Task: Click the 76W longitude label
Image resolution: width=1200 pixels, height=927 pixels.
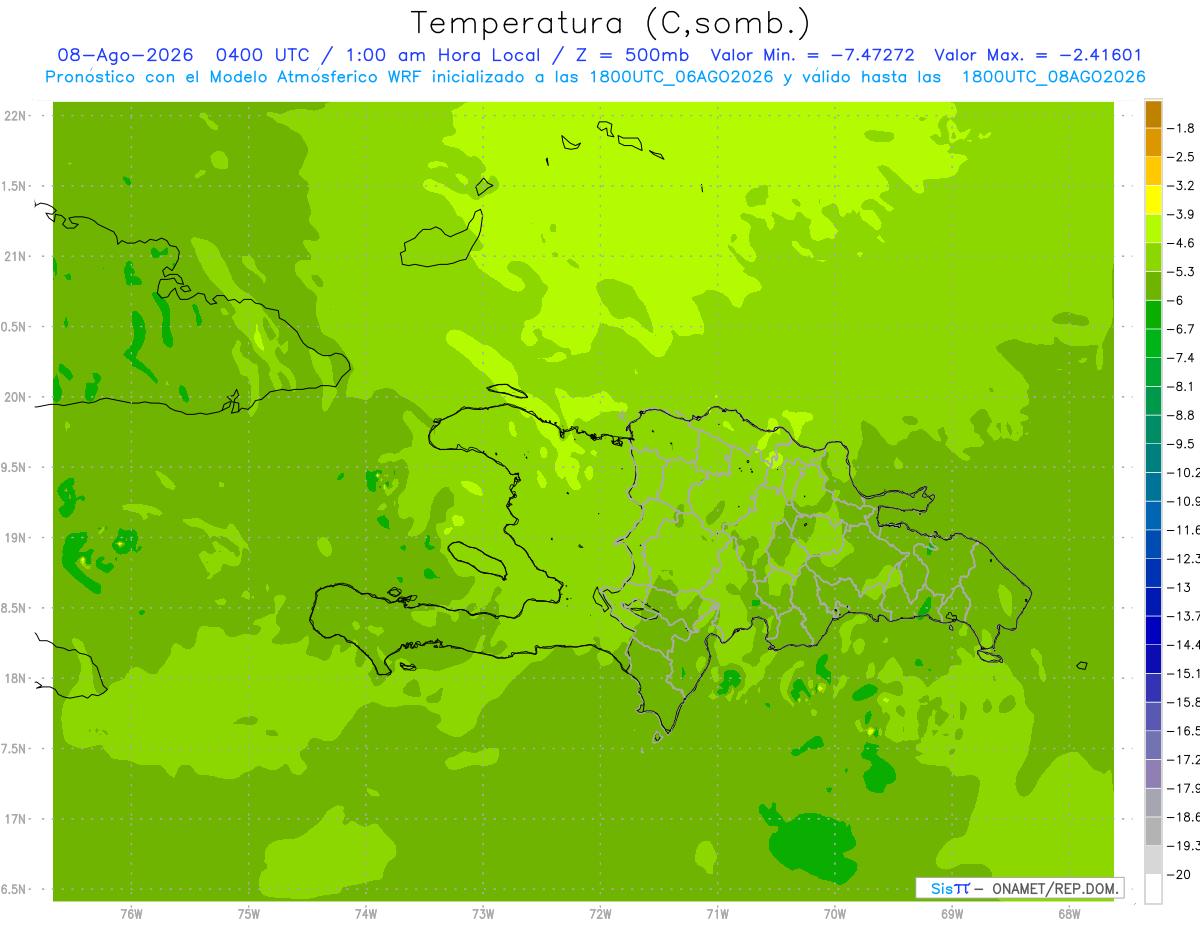Action: click(x=131, y=914)
